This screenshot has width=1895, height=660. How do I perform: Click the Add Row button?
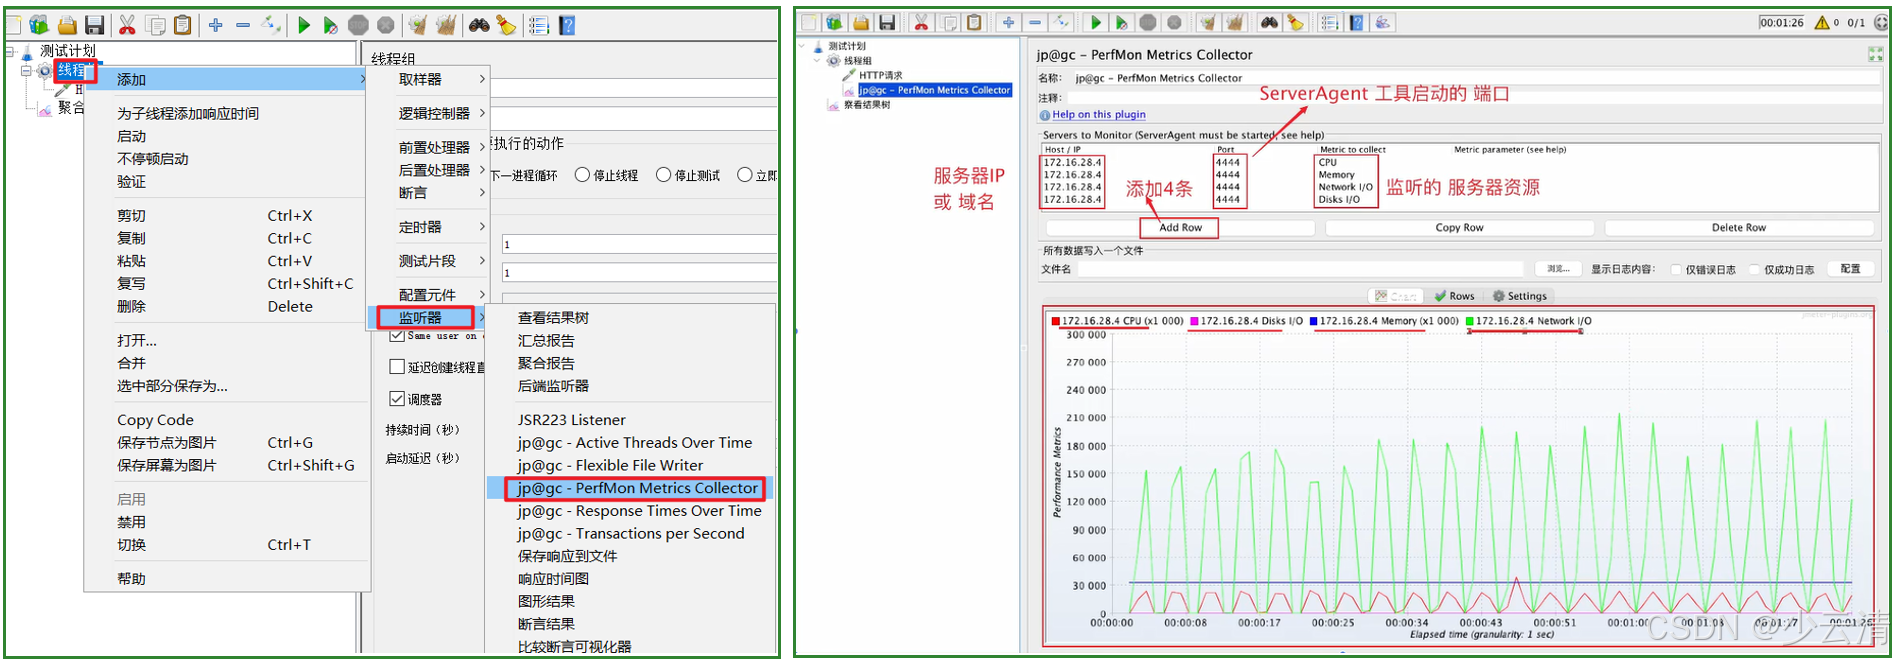pos(1180,227)
